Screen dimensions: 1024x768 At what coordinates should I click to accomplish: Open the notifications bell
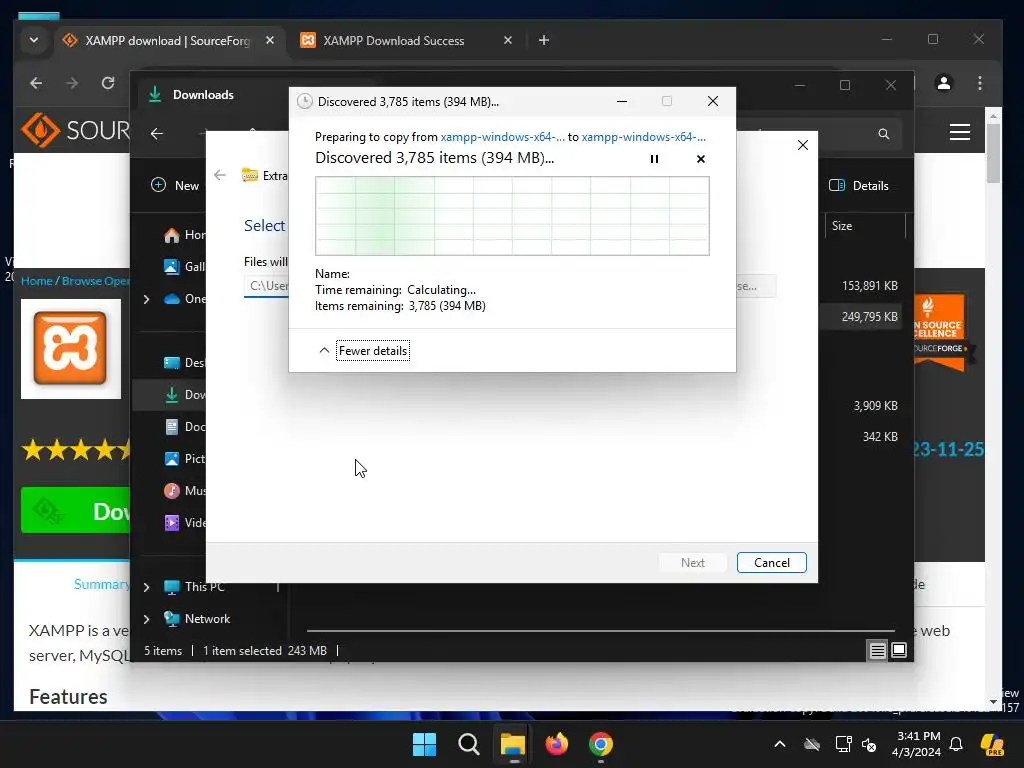pyautogui.click(x=956, y=744)
